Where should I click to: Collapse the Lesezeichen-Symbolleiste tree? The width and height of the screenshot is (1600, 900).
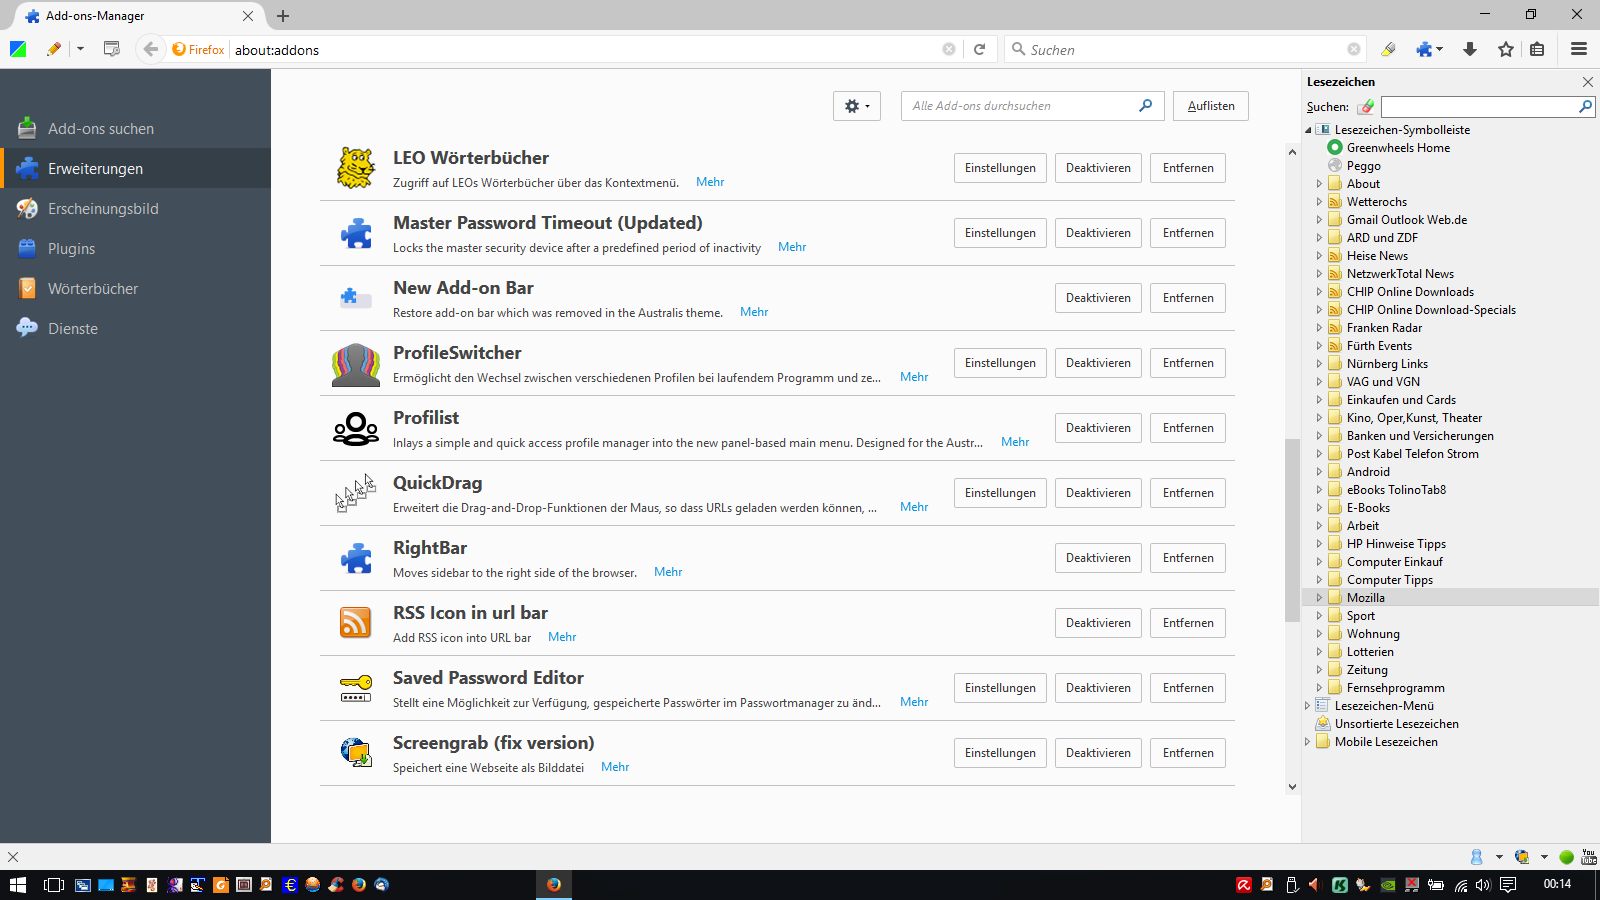pyautogui.click(x=1308, y=130)
